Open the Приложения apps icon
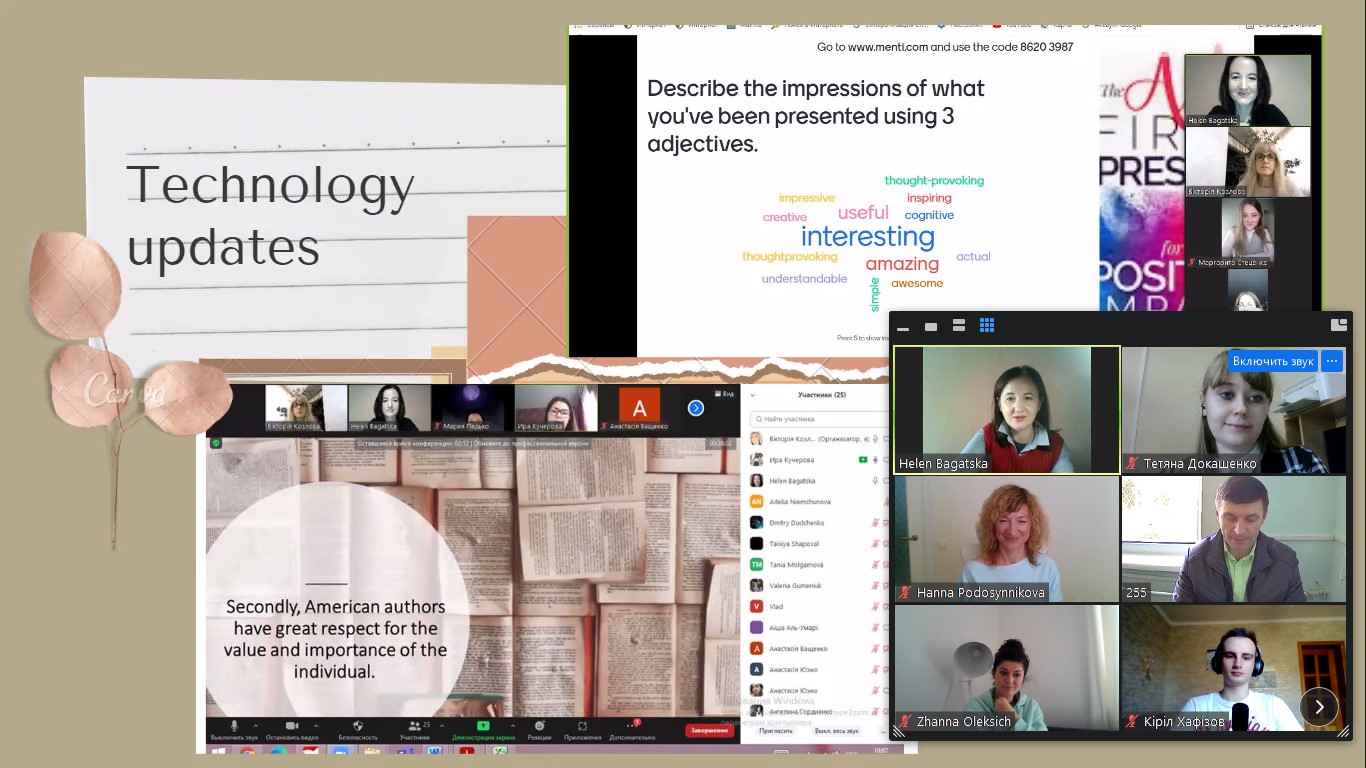 (582, 726)
